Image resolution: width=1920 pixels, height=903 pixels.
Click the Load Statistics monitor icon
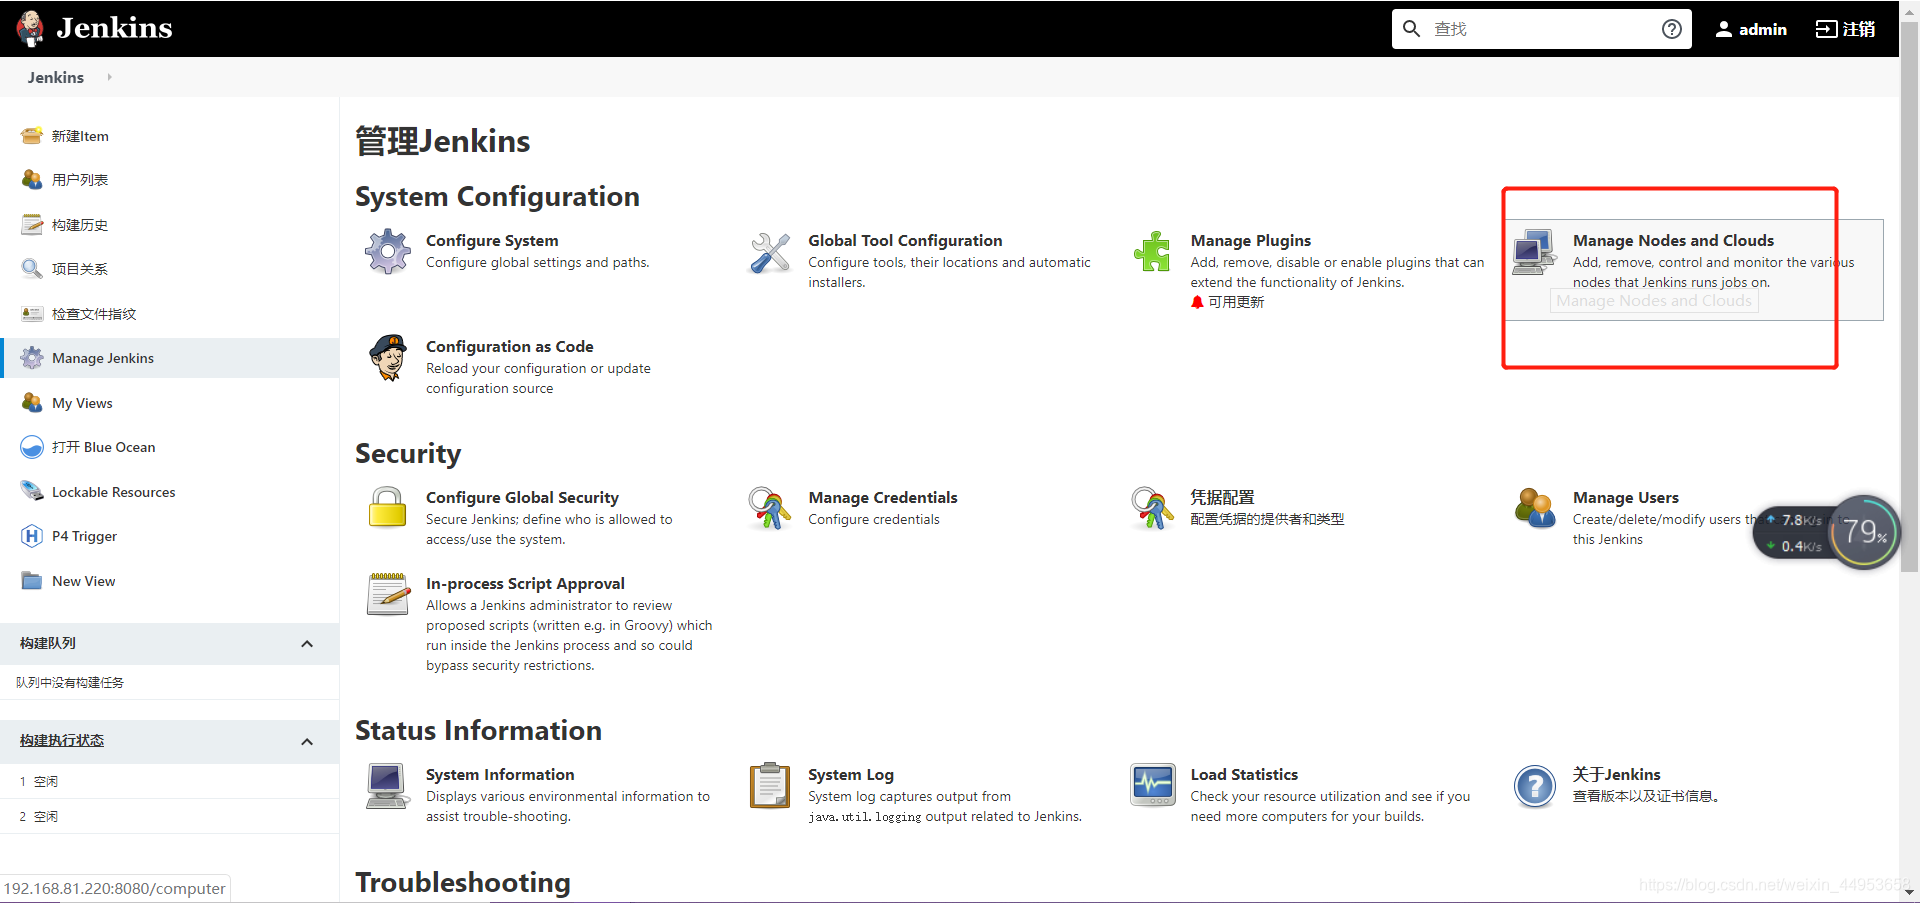tap(1153, 785)
